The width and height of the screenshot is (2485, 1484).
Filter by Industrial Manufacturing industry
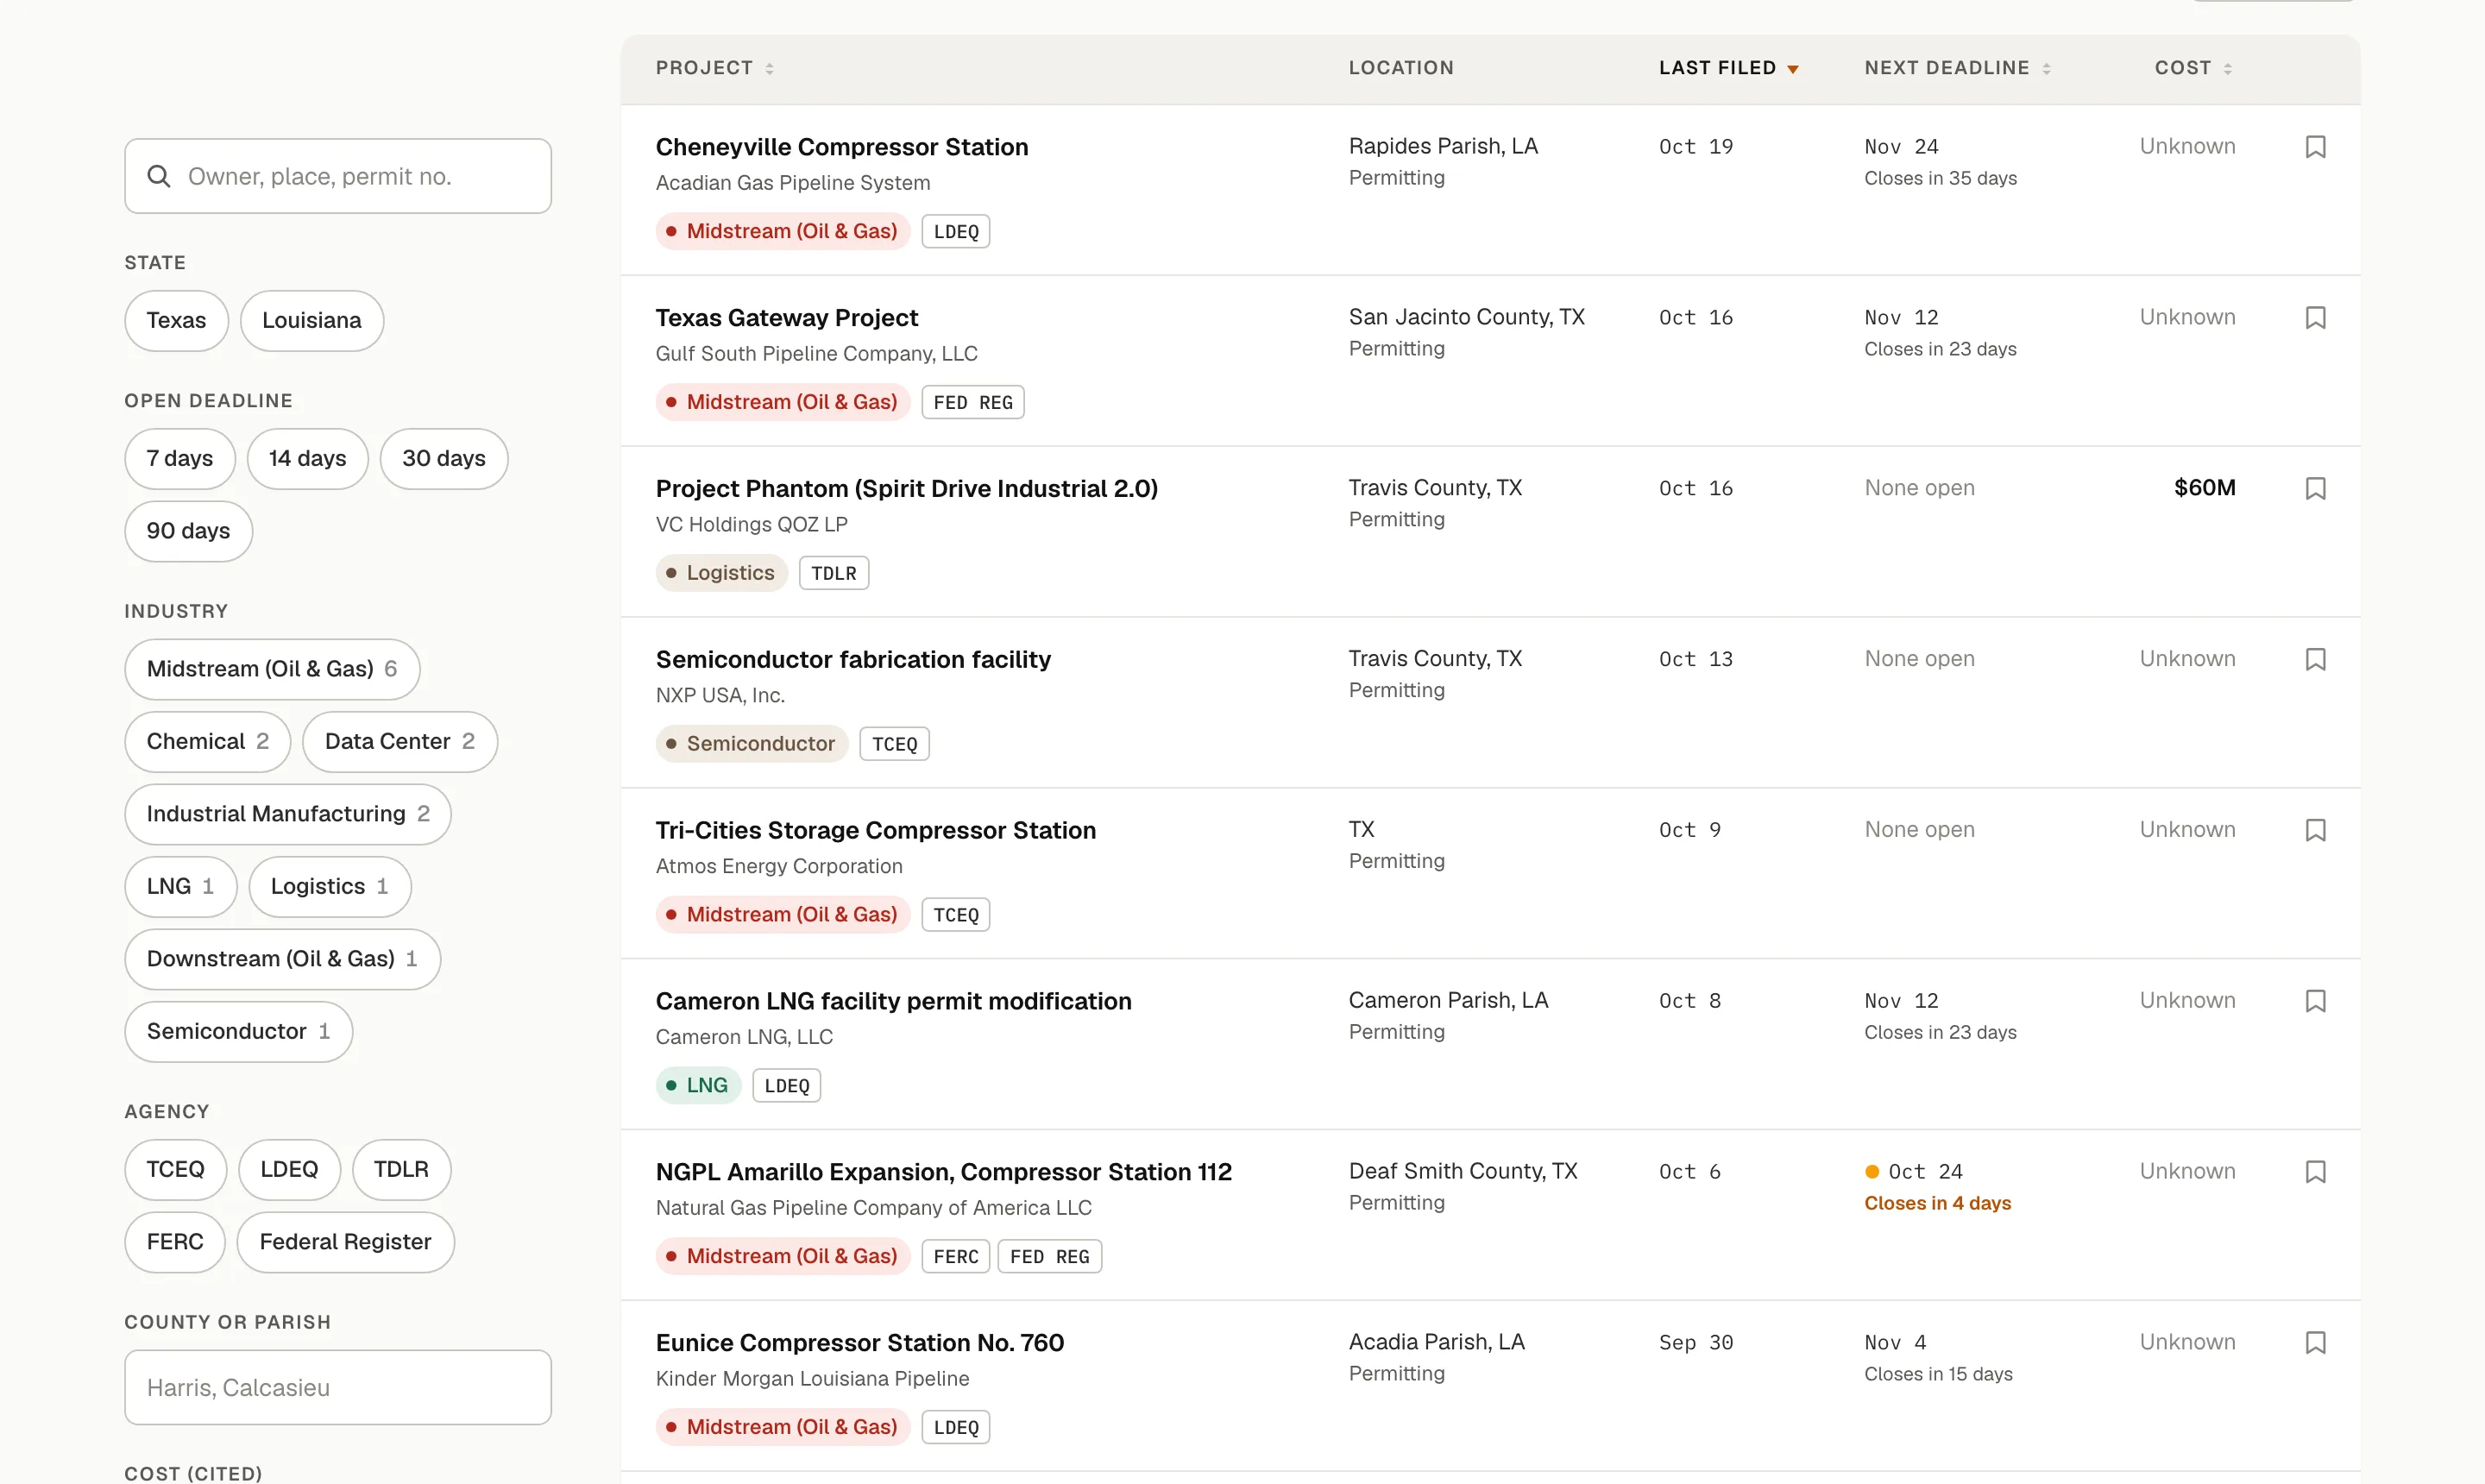(x=288, y=814)
